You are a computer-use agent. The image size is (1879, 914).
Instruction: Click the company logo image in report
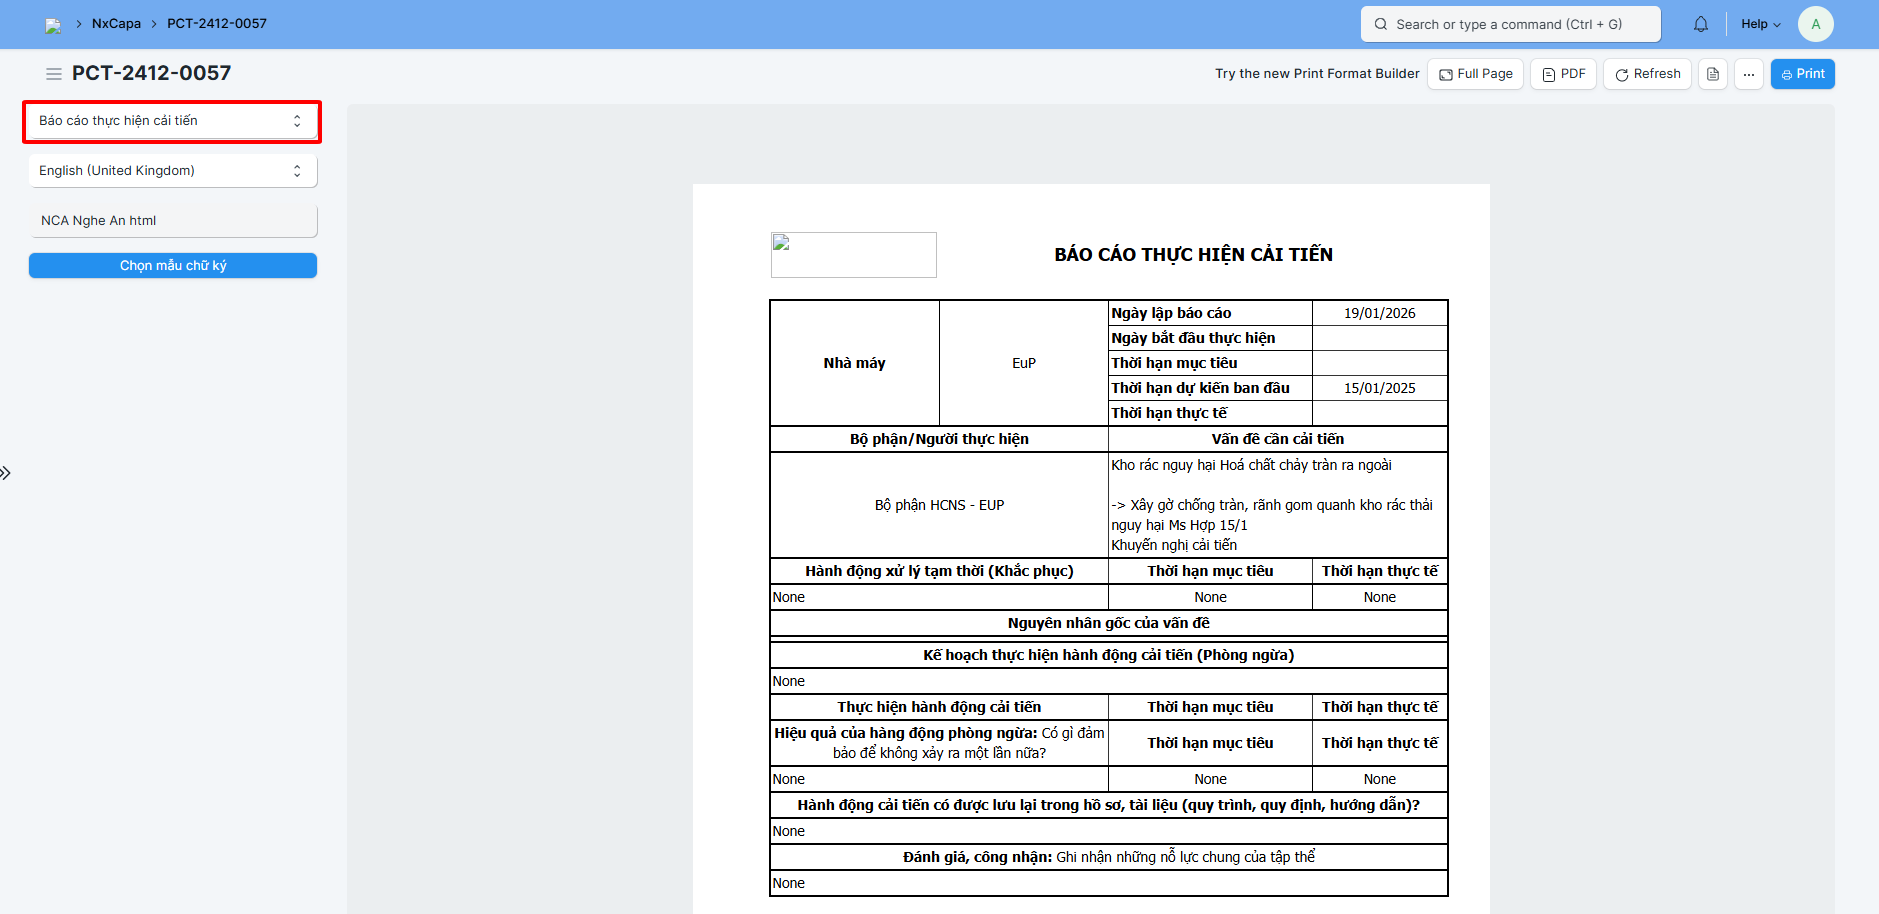853,255
